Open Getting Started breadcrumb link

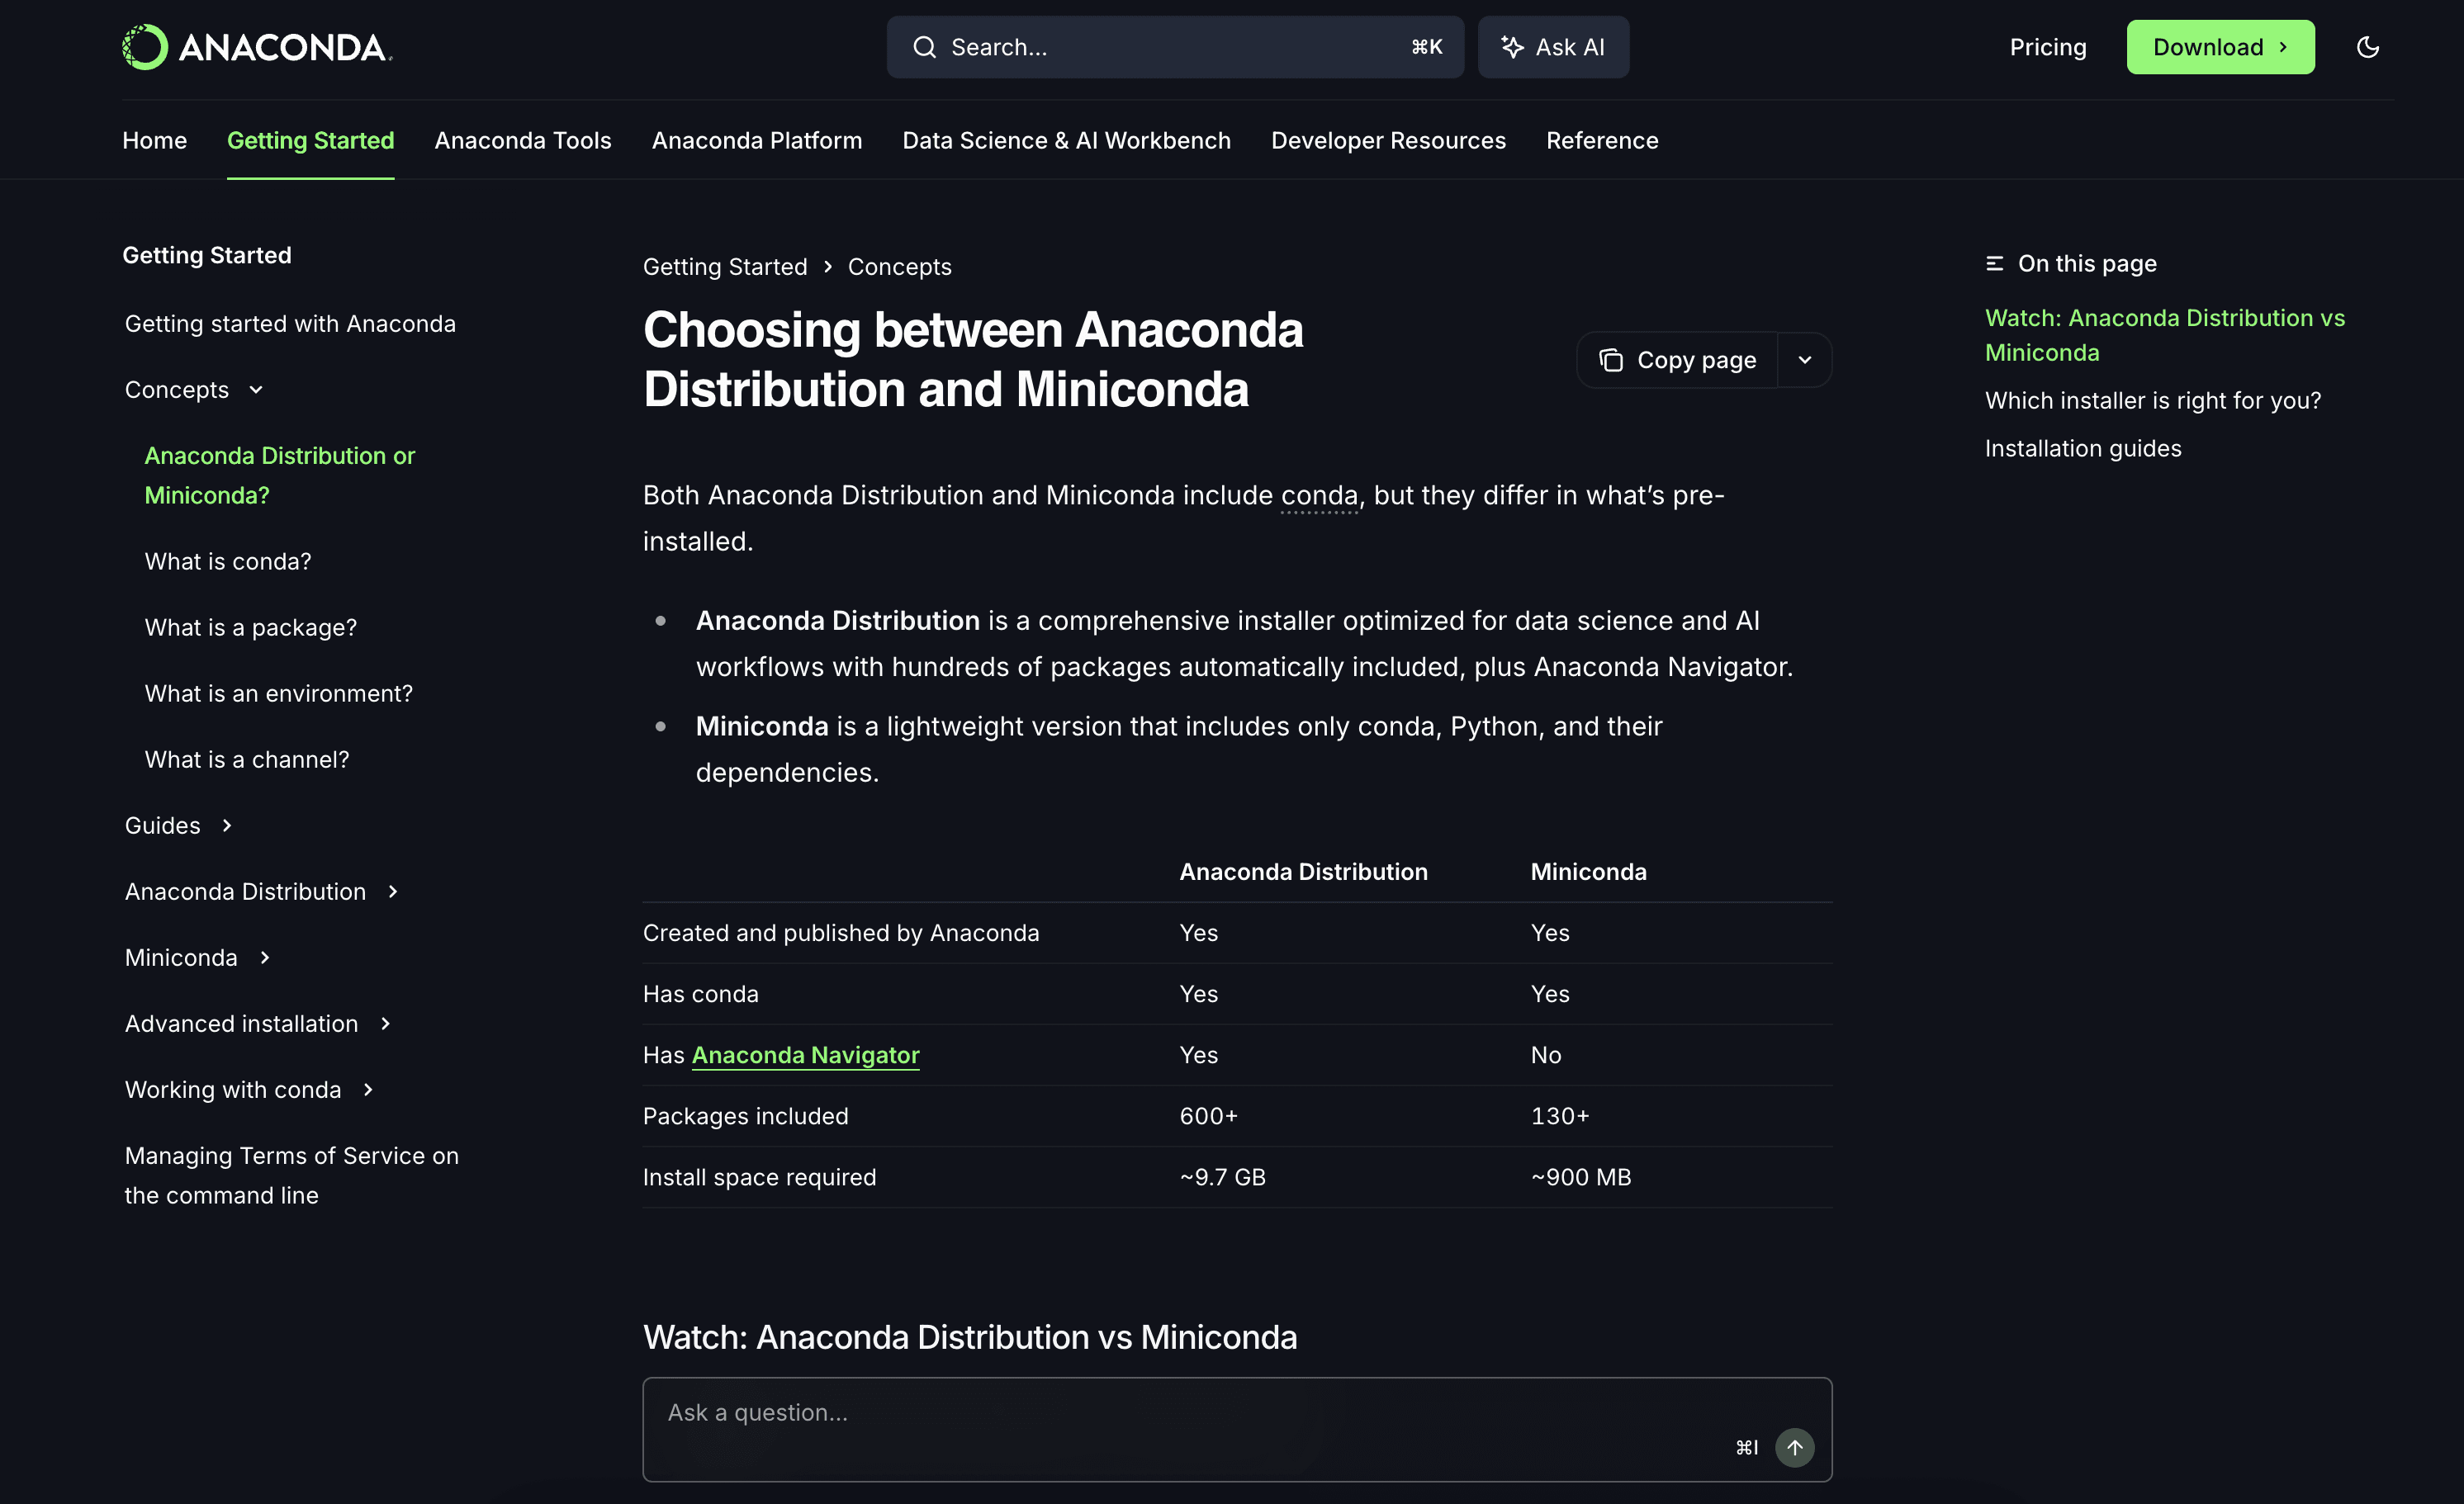coord(725,266)
